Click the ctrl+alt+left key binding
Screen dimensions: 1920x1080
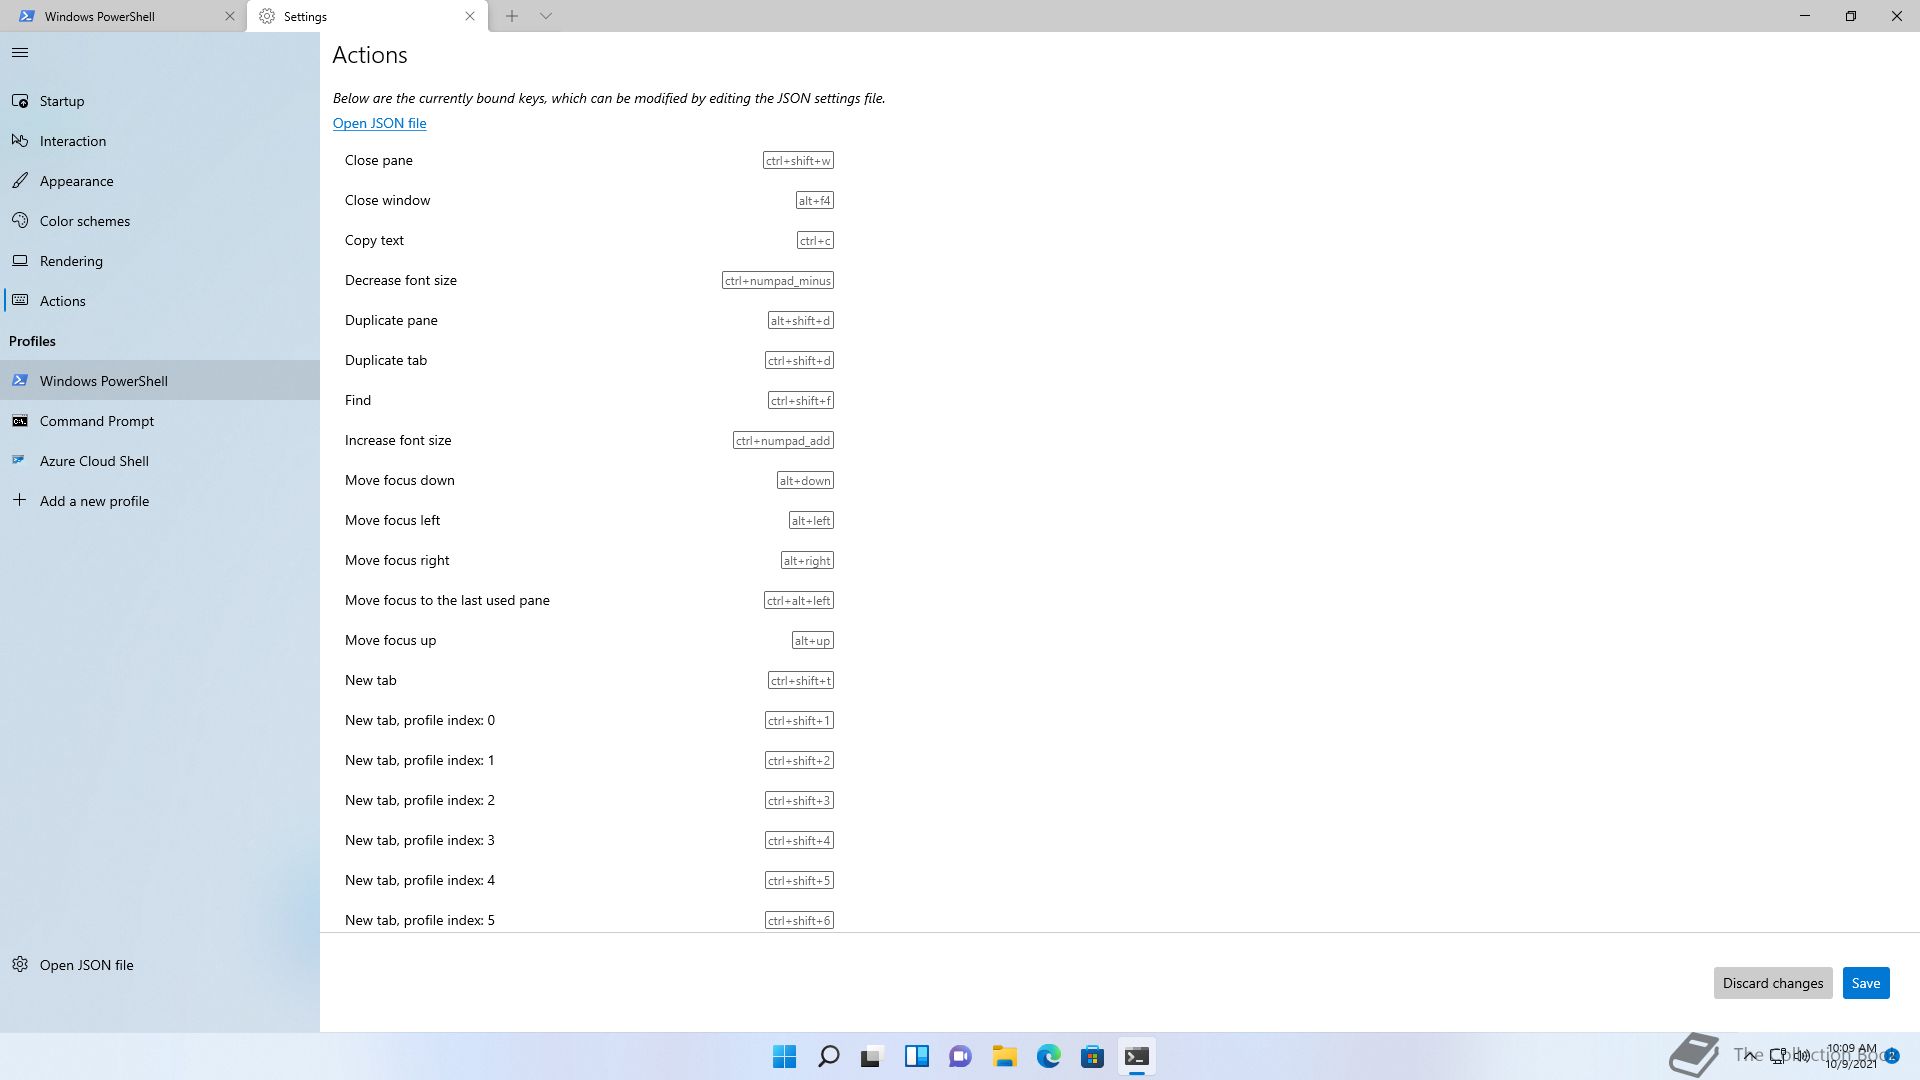[x=799, y=600]
